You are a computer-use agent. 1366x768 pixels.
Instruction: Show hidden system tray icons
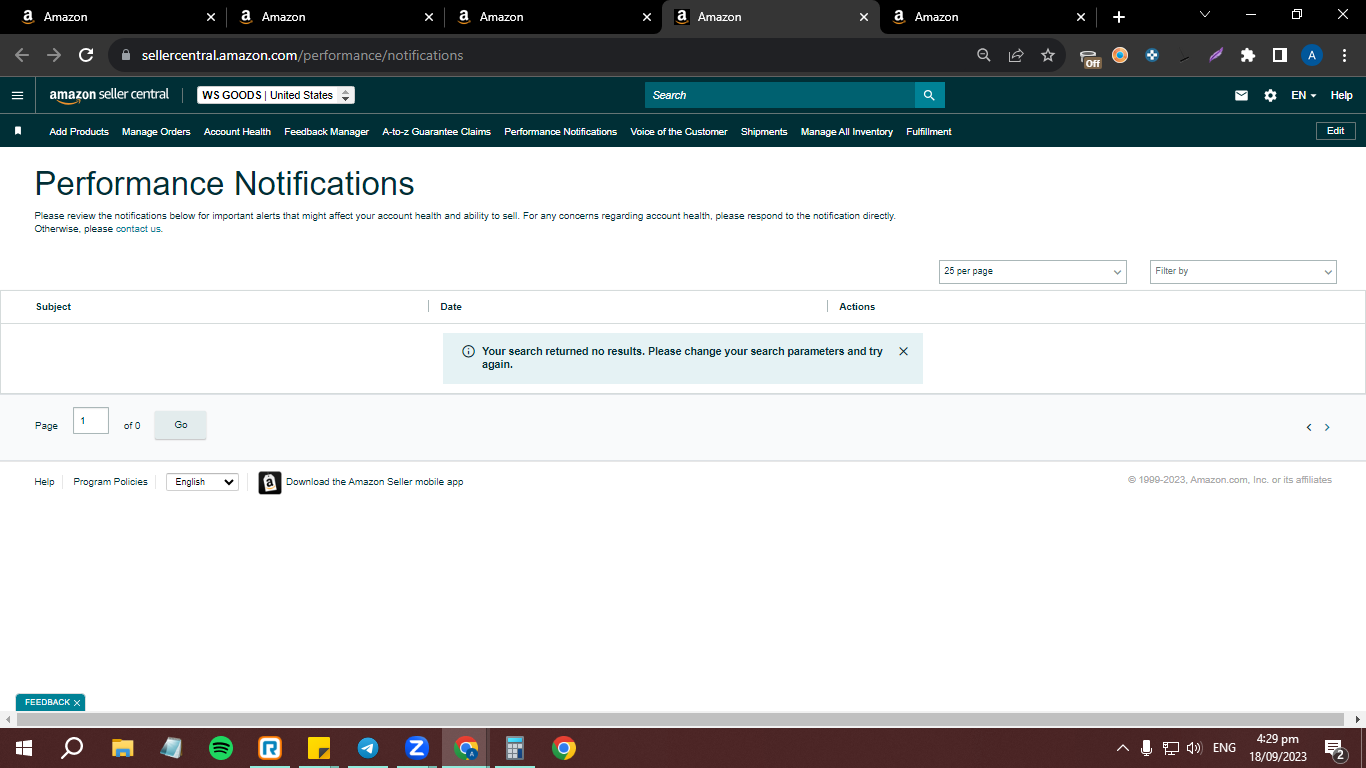(x=1122, y=748)
